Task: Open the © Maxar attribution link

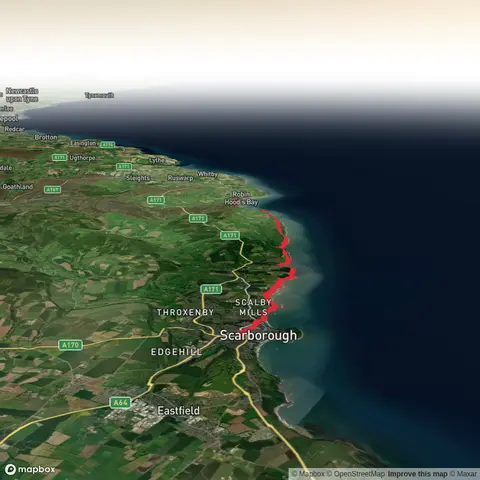Action: [463, 474]
